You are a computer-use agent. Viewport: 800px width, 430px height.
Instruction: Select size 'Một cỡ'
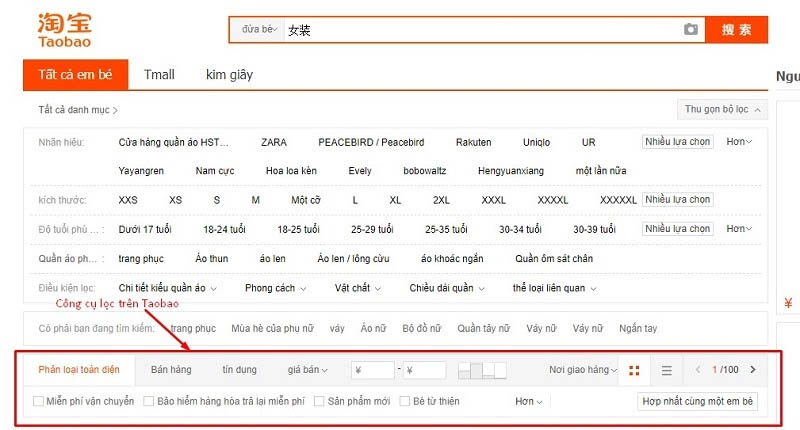pos(306,200)
